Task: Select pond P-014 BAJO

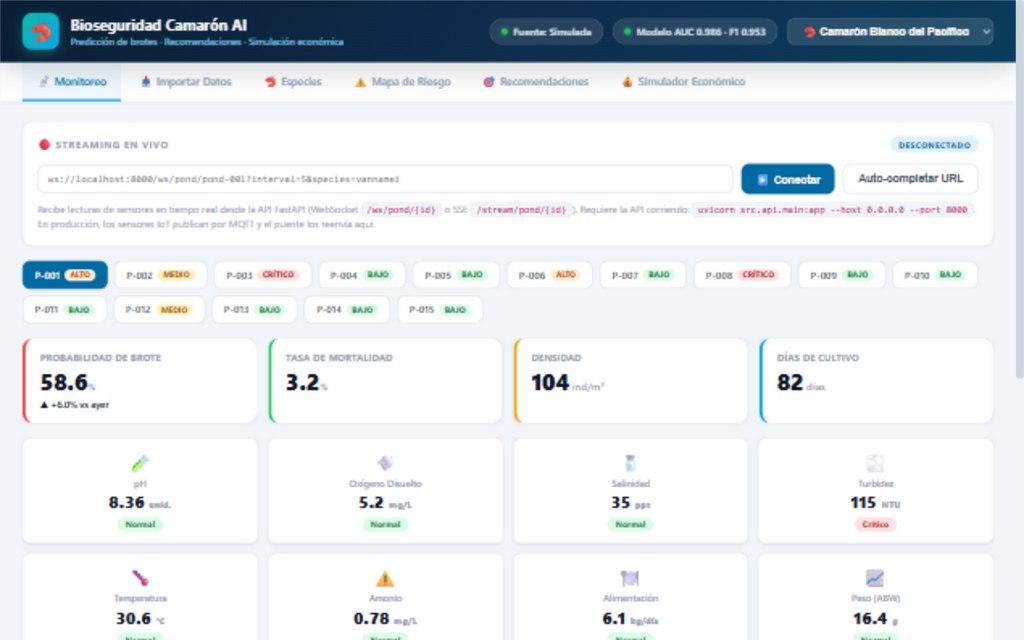Action: point(347,310)
